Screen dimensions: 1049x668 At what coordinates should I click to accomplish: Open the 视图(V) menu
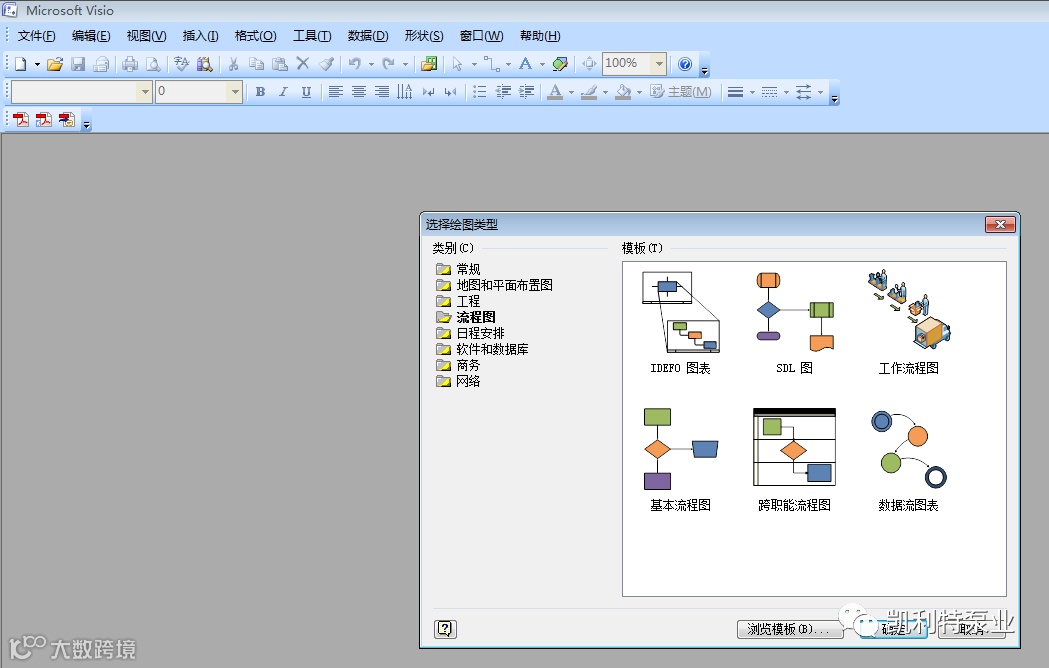(147, 36)
